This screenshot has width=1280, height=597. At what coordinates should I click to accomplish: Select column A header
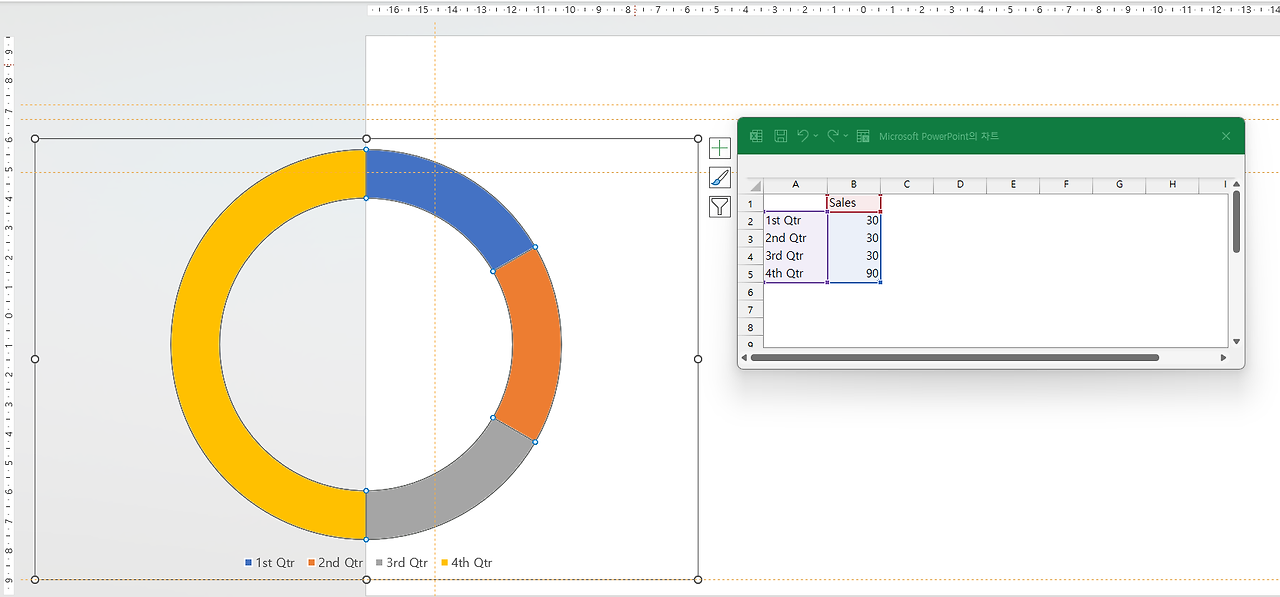795,184
